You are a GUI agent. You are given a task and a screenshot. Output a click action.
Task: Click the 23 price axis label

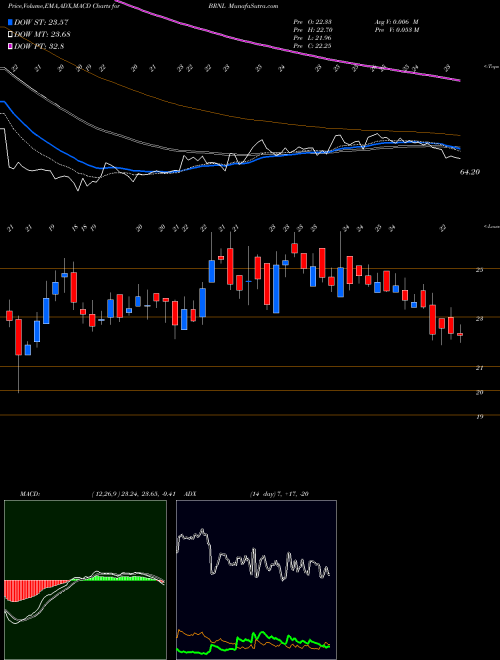click(479, 319)
